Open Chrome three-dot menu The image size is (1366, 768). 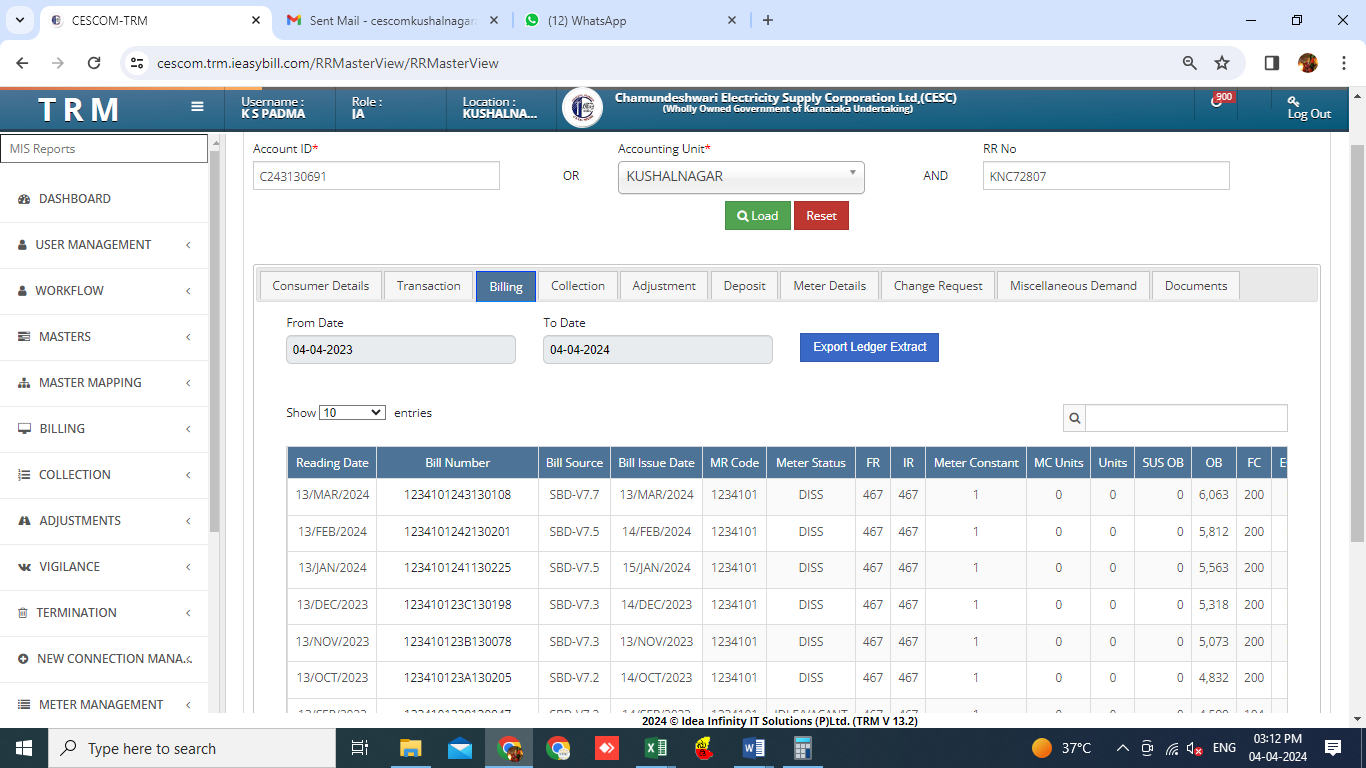(x=1342, y=63)
